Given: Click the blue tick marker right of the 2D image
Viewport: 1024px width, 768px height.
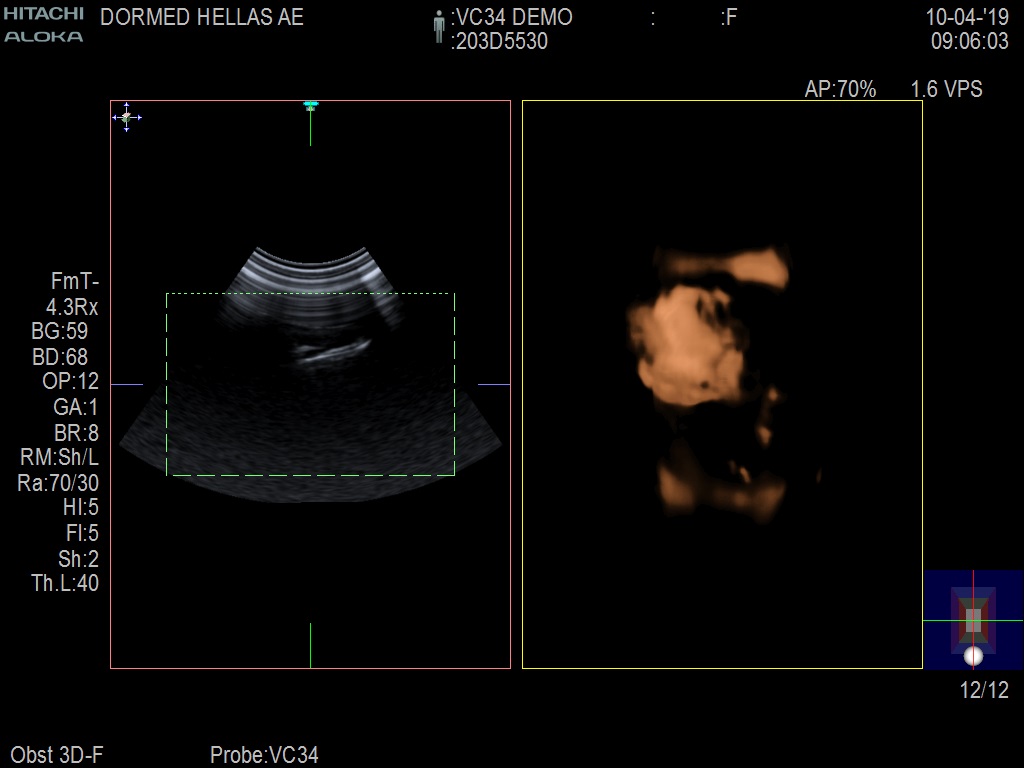Looking at the screenshot, I should 493,384.
